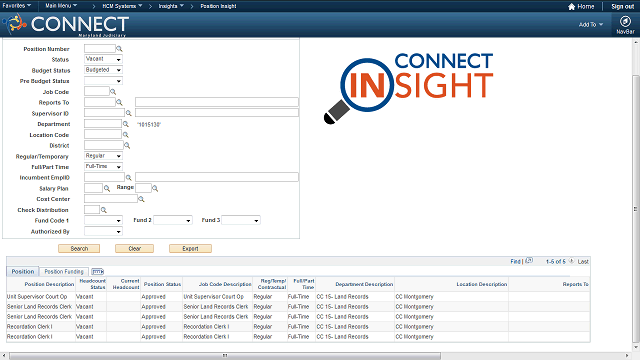Click in the Location Code input field
The height and width of the screenshot is (360, 640).
[x=103, y=134]
